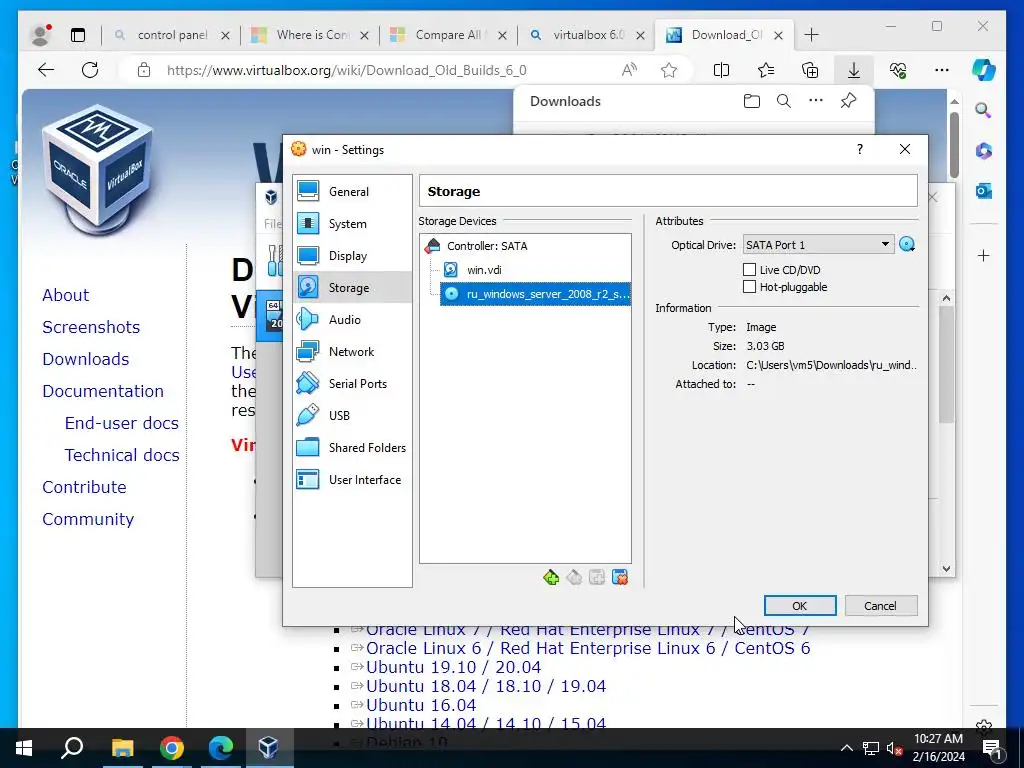1024x768 pixels.
Task: Open Edge Settings and more menu
Action: click(x=941, y=70)
